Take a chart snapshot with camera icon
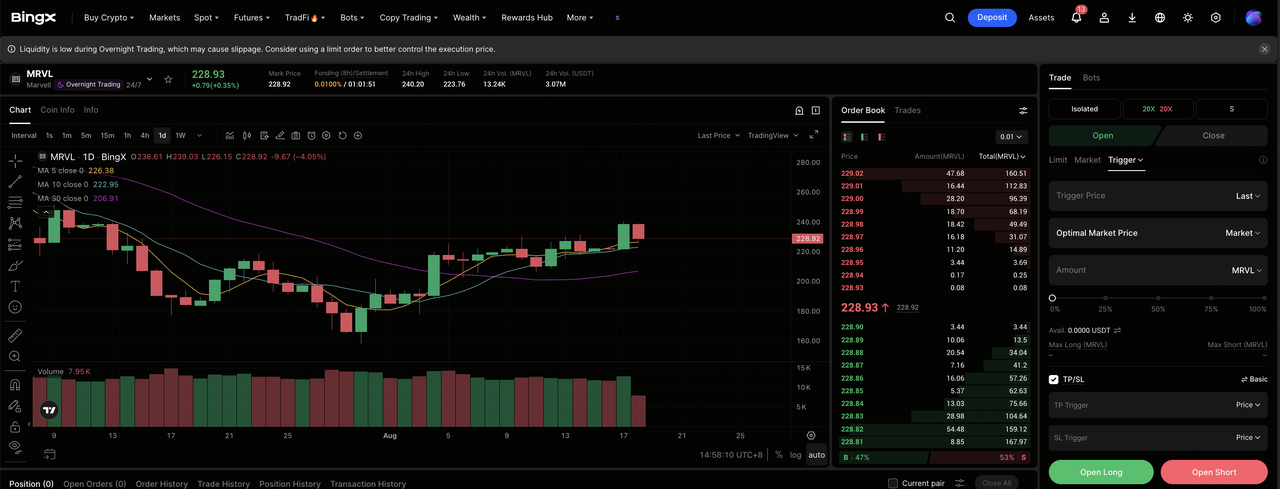Image resolution: width=1280 pixels, height=489 pixels. 295,135
